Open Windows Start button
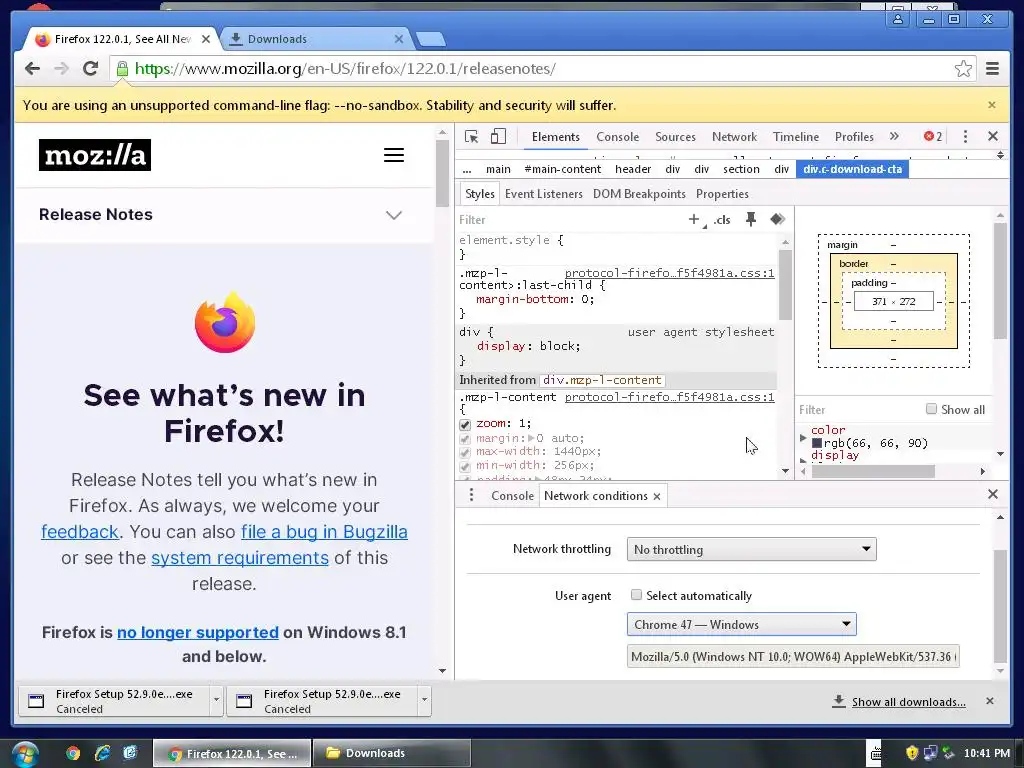 [x=24, y=754]
